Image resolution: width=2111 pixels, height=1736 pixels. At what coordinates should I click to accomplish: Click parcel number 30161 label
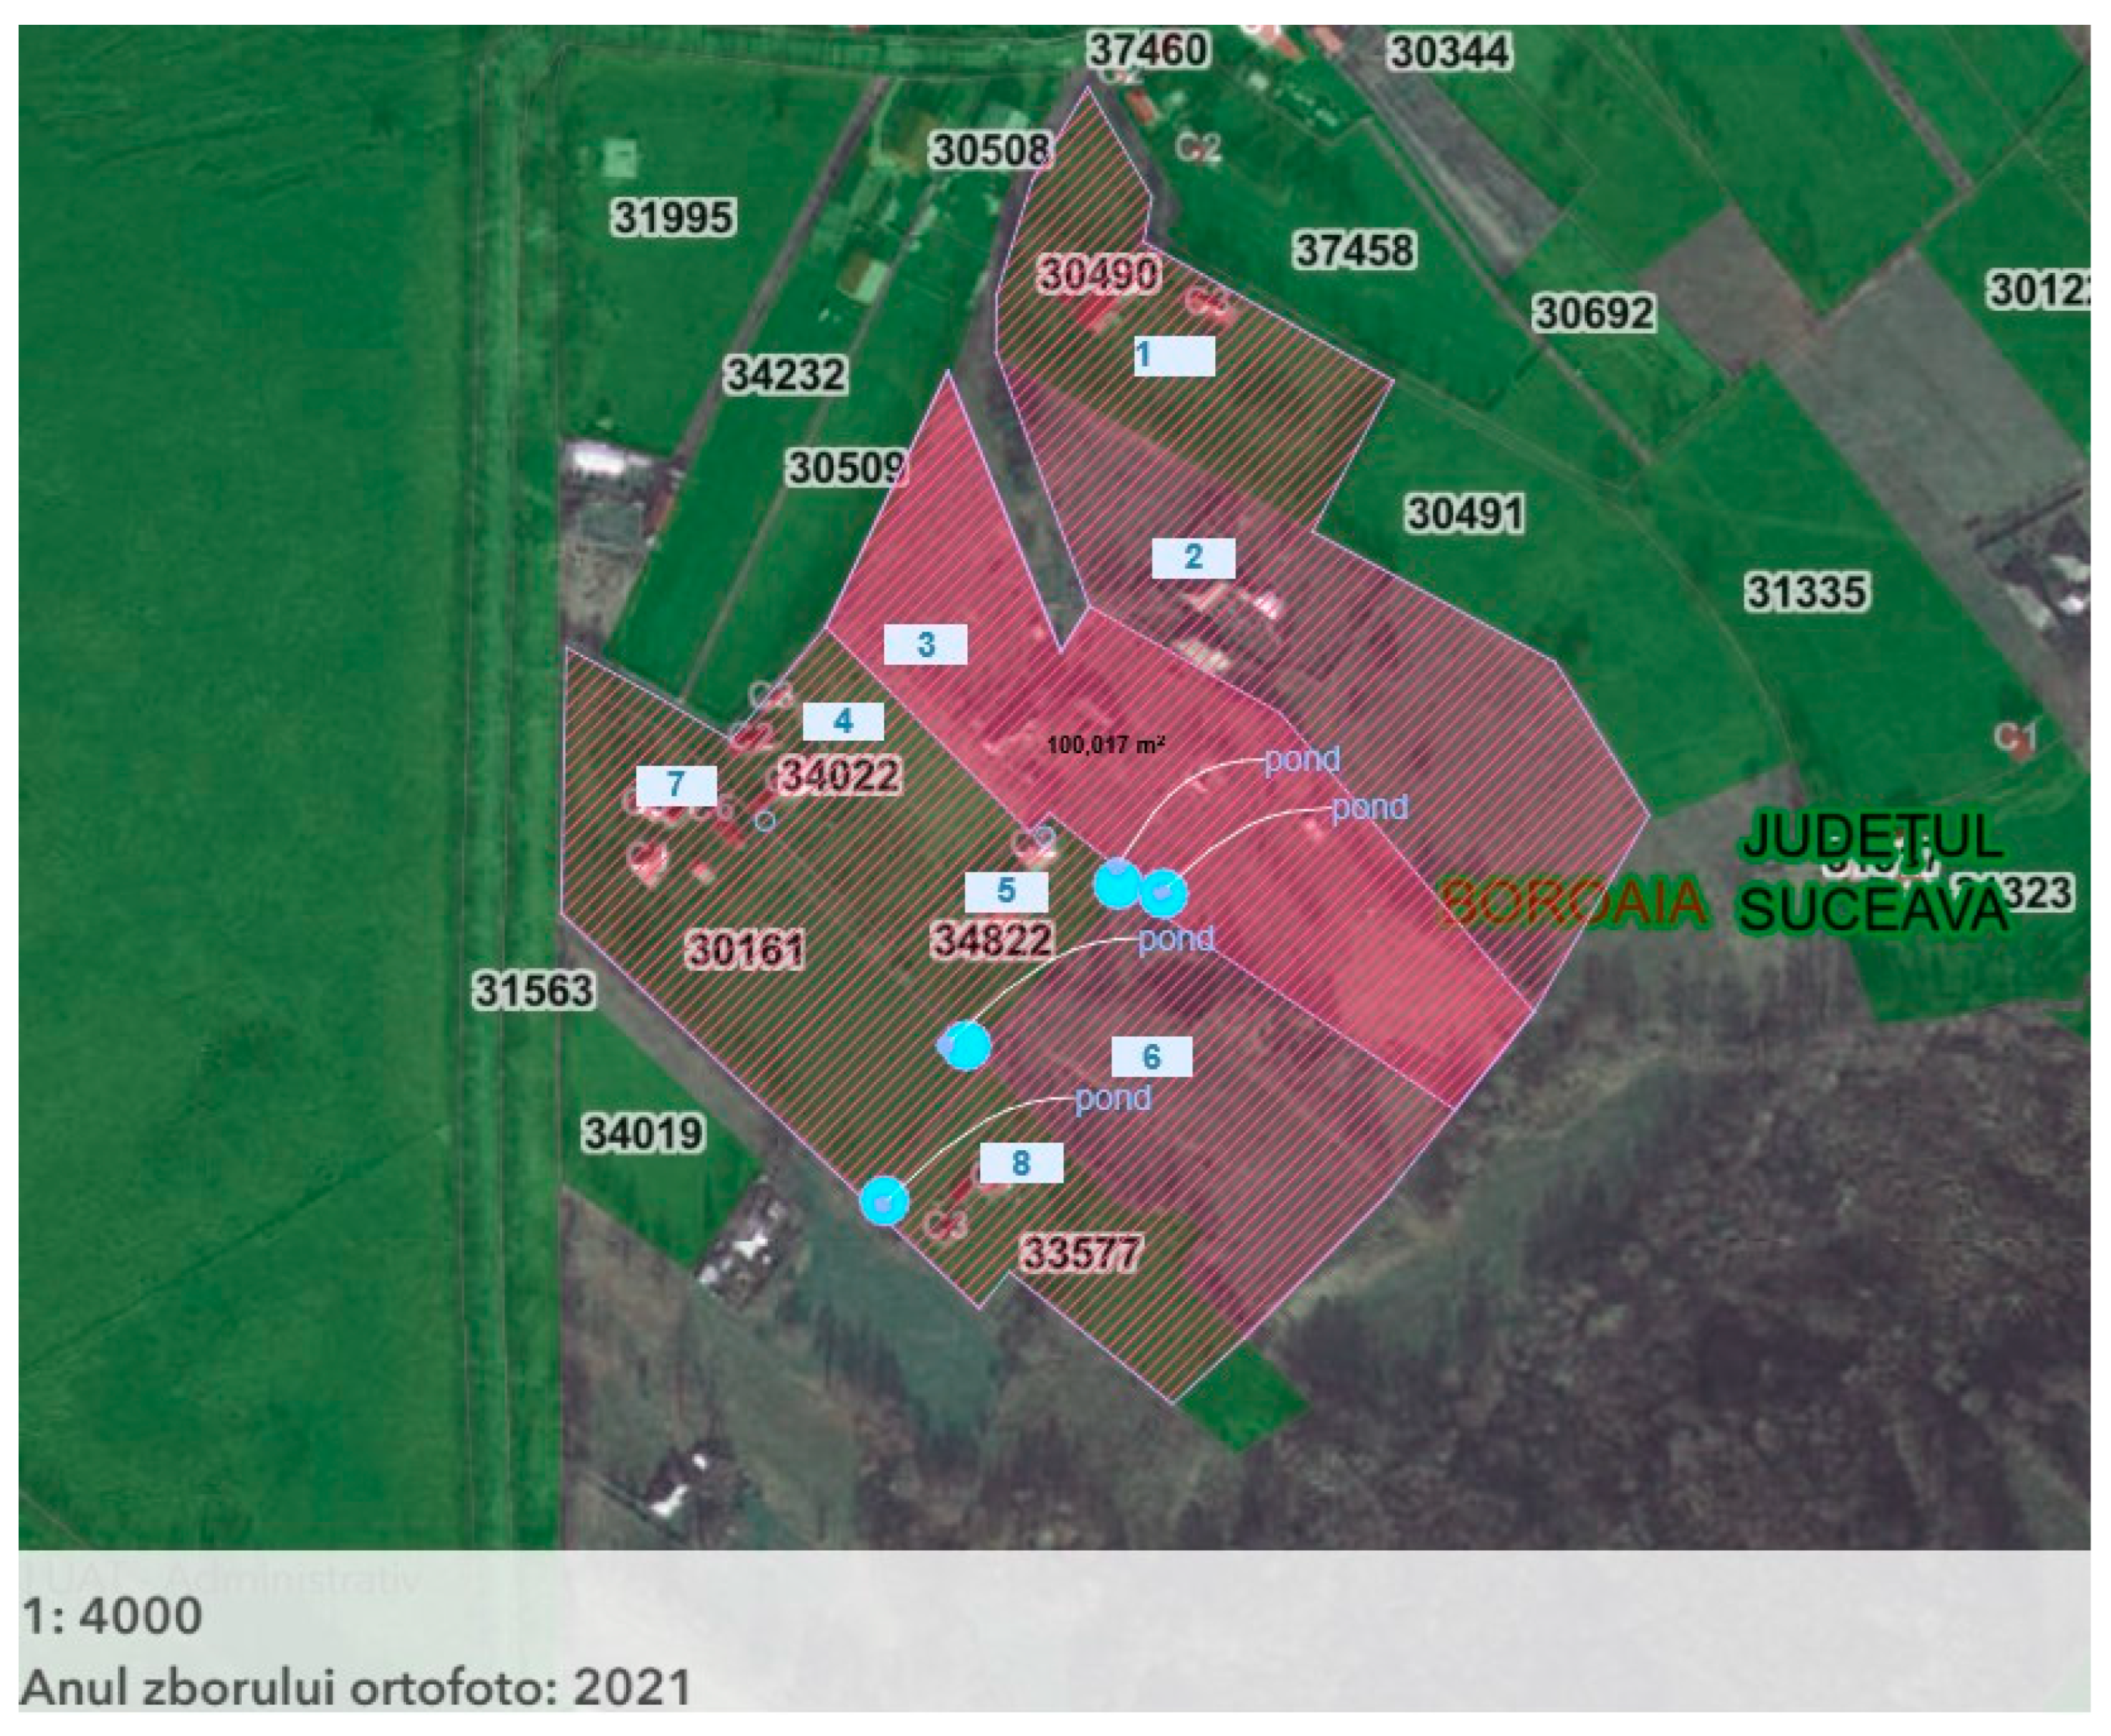(x=746, y=949)
